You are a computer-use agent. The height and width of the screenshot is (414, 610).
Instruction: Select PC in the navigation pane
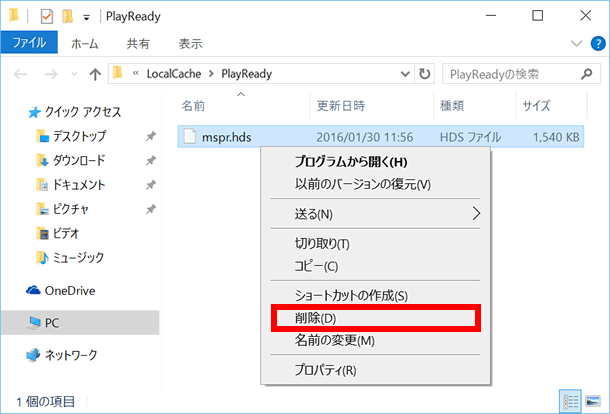point(80,323)
